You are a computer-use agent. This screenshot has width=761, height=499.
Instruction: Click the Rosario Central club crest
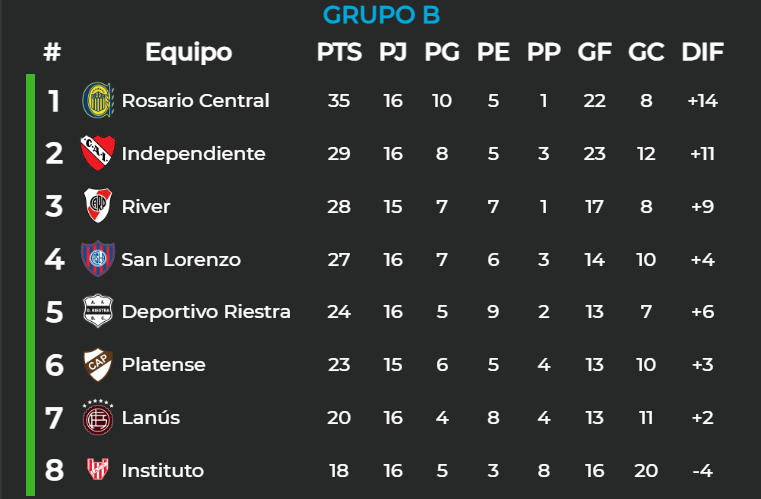98,100
